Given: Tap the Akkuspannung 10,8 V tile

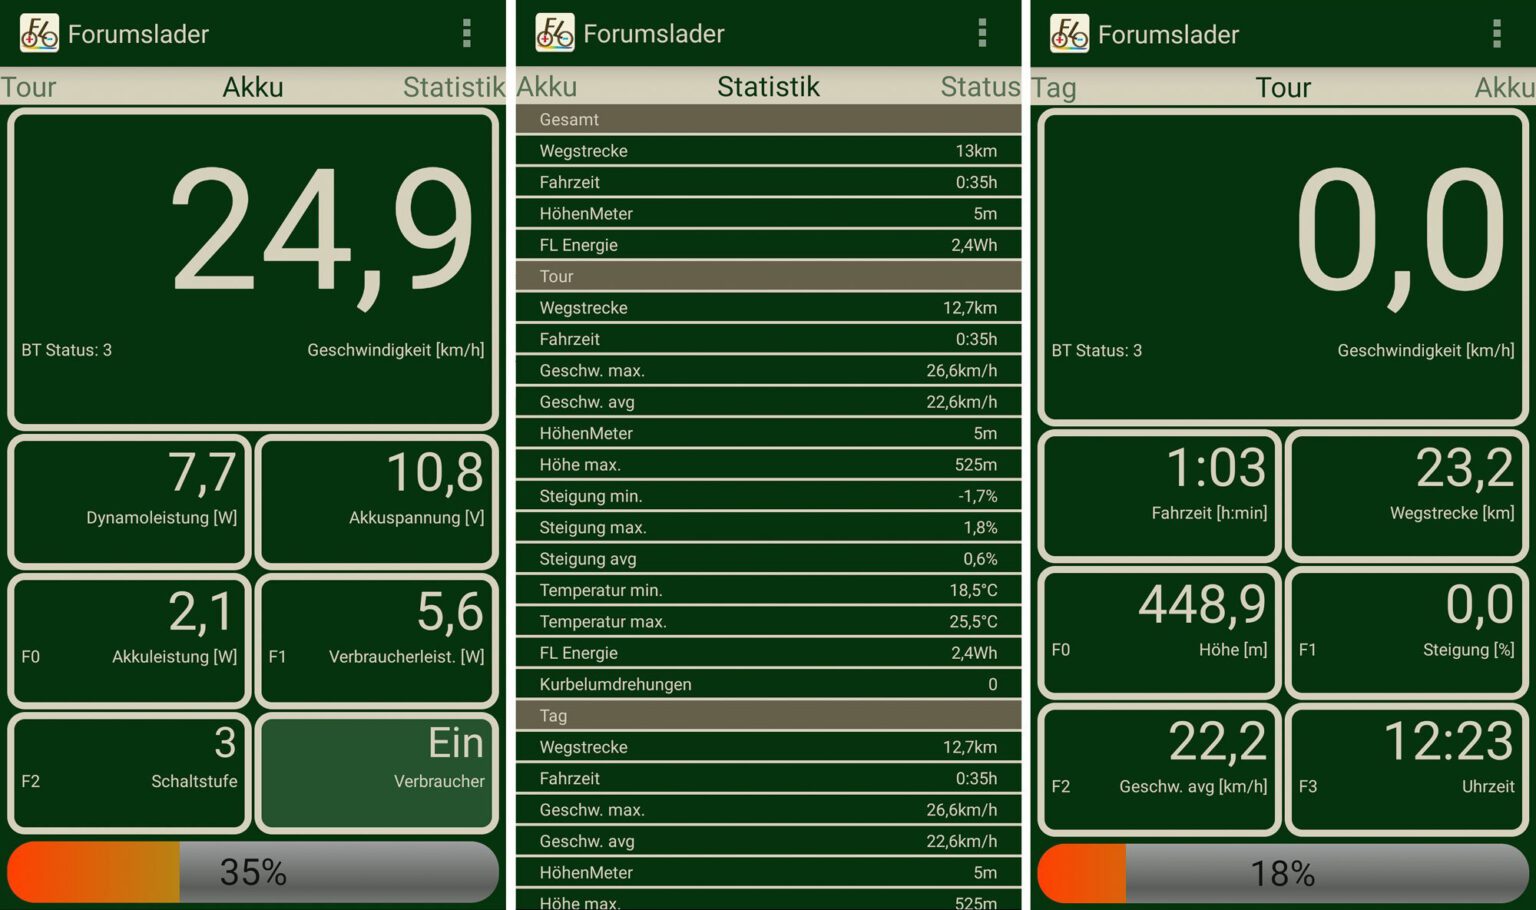Looking at the screenshot, I should (377, 501).
